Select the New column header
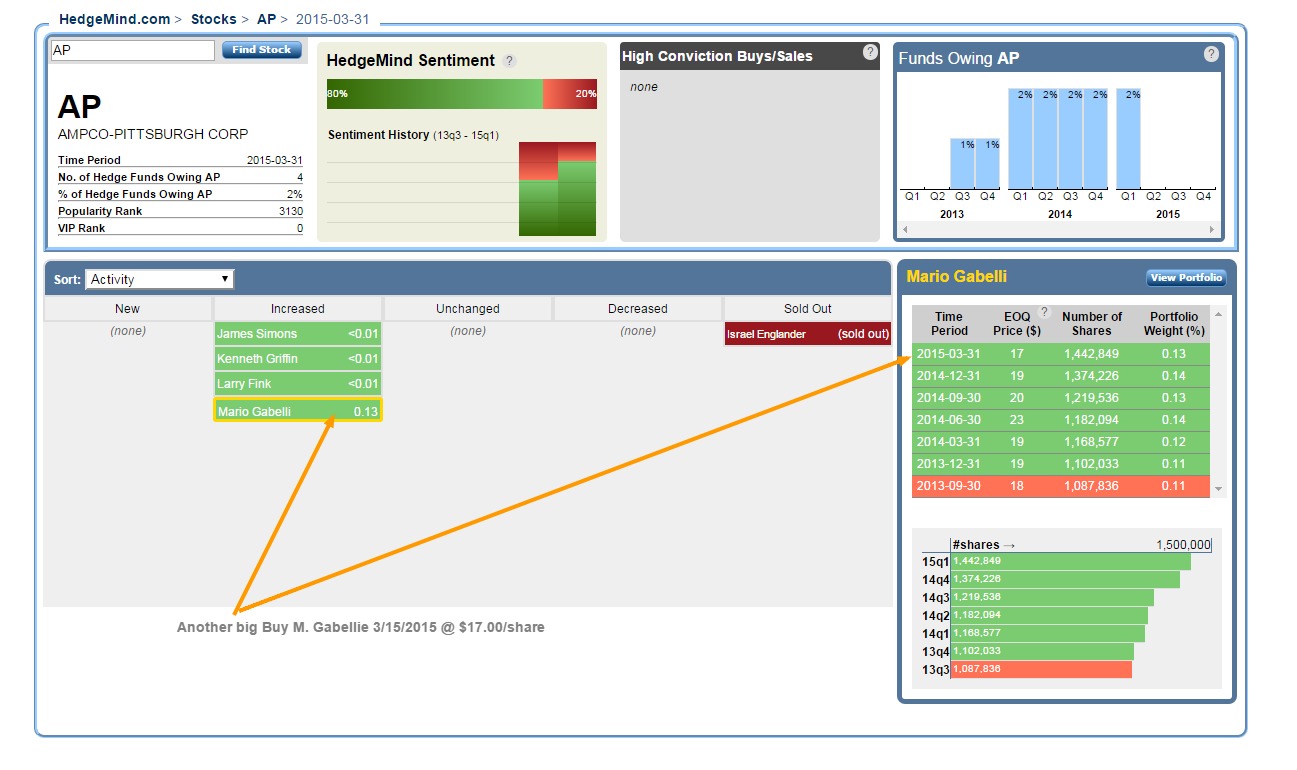This screenshot has height=770, width=1297. (x=128, y=309)
